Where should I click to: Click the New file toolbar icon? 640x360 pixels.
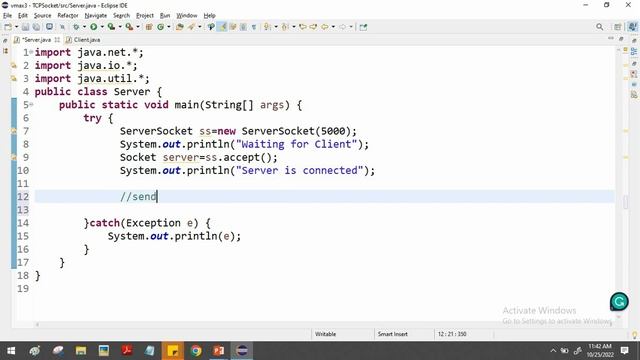(8, 27)
